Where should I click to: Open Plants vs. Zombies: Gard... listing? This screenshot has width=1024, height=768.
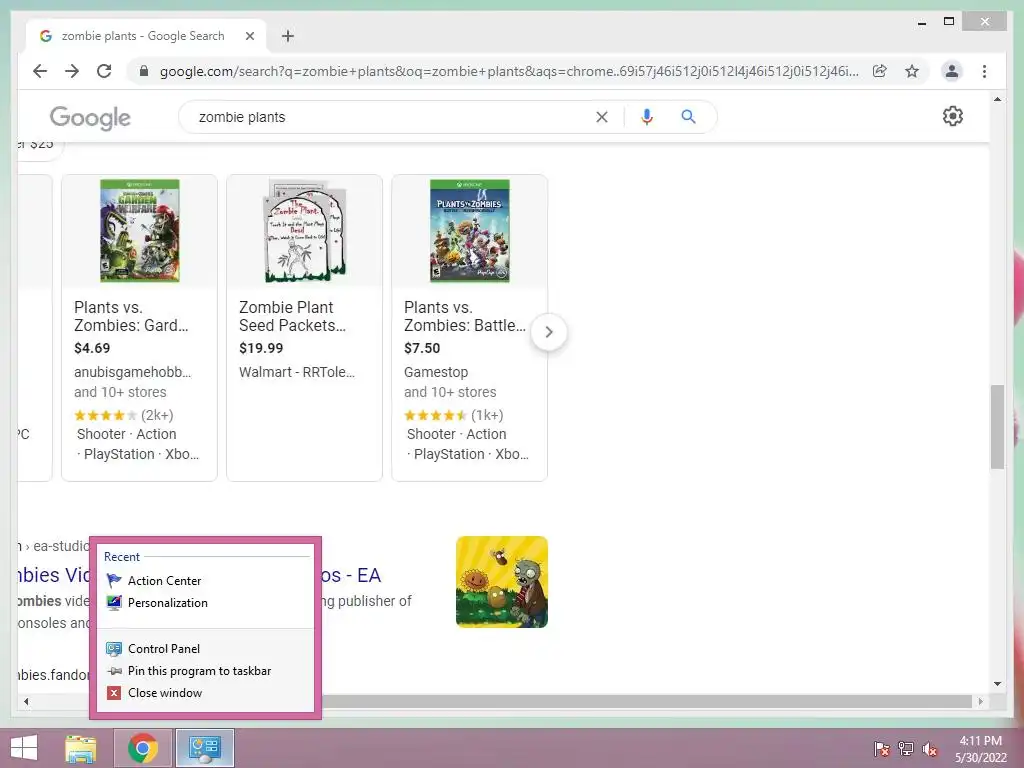[x=131, y=316]
